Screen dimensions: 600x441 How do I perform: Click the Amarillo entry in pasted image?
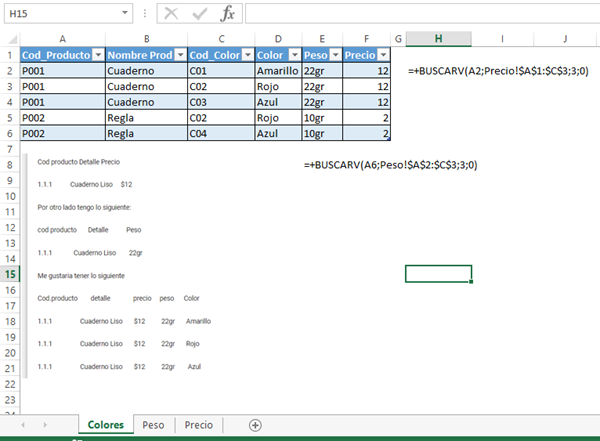(x=198, y=321)
